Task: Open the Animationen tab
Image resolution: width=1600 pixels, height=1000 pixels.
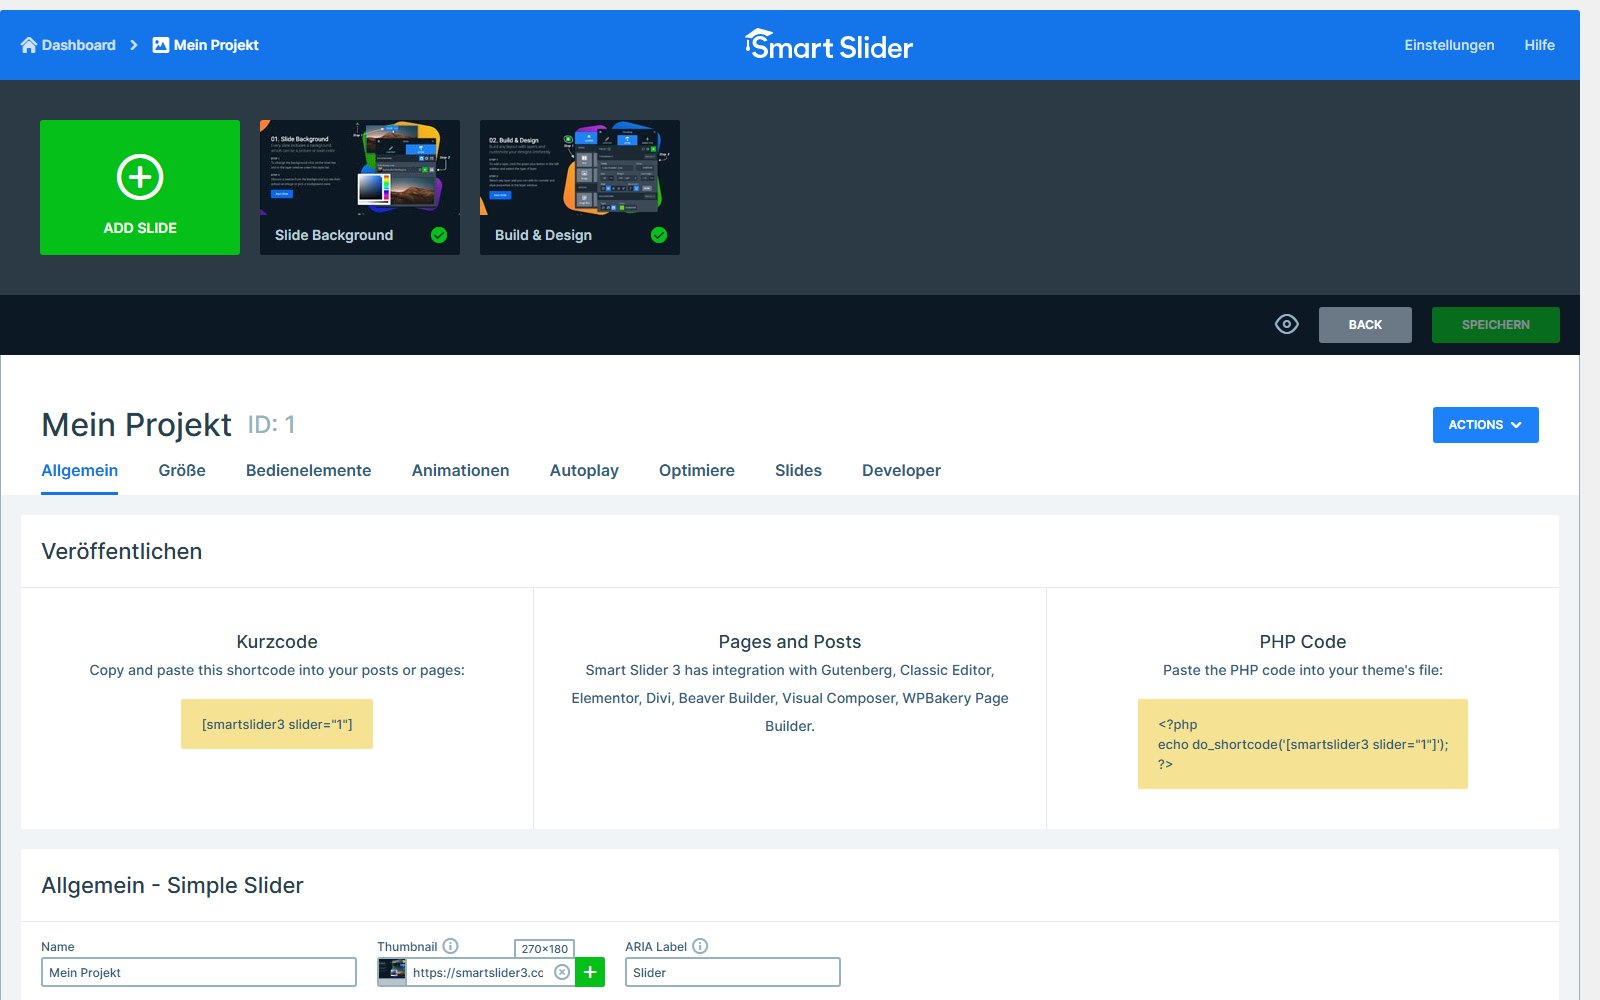Action: coord(460,470)
